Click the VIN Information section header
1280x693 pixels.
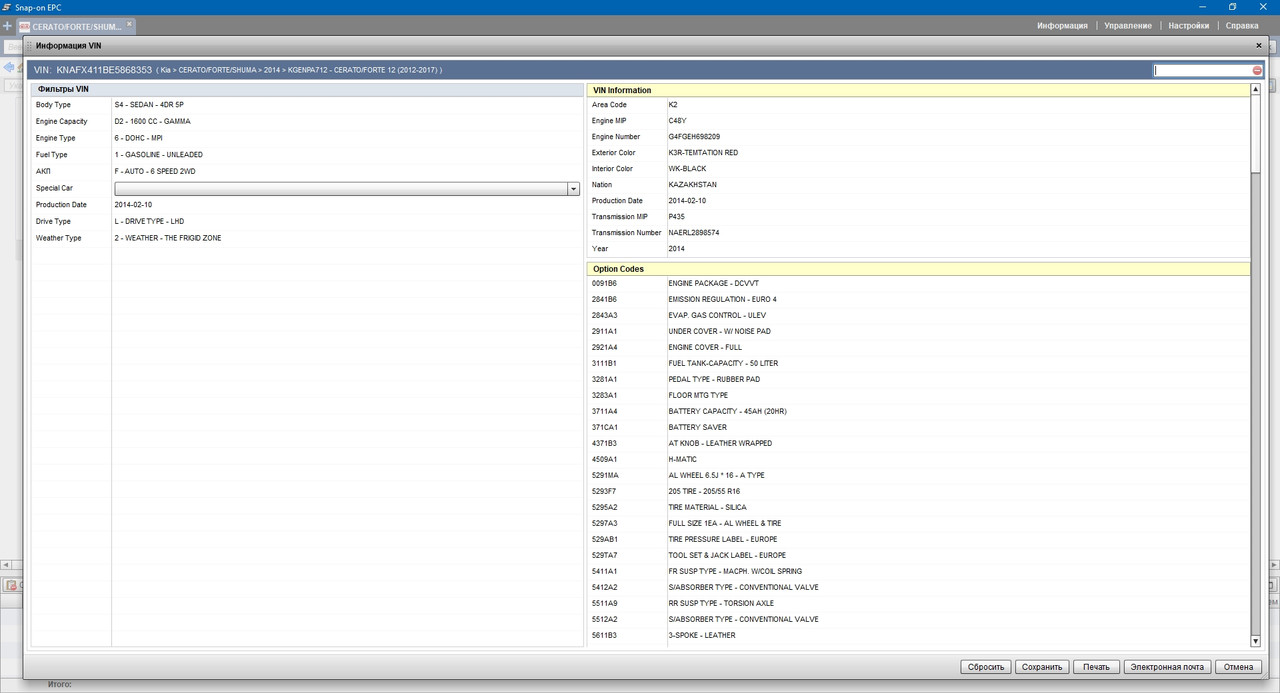click(918, 90)
